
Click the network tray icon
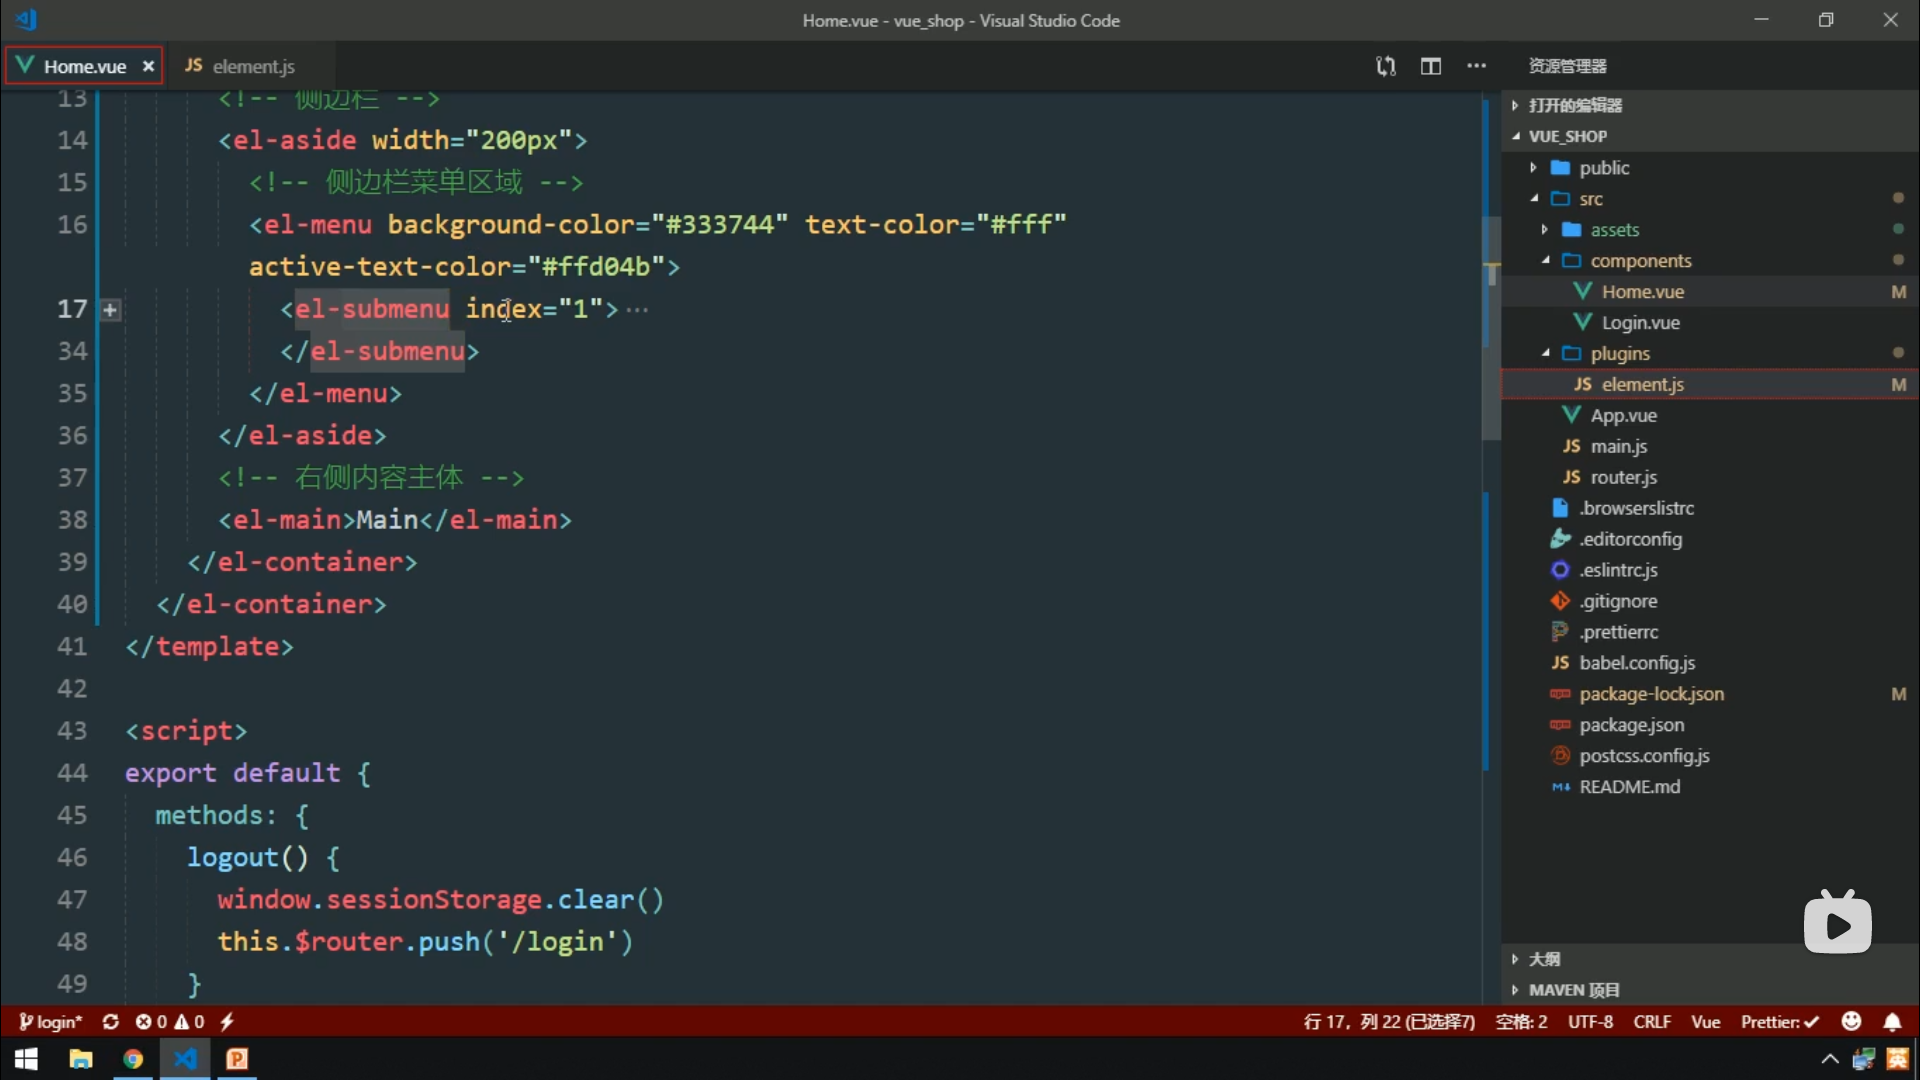tap(1863, 1060)
